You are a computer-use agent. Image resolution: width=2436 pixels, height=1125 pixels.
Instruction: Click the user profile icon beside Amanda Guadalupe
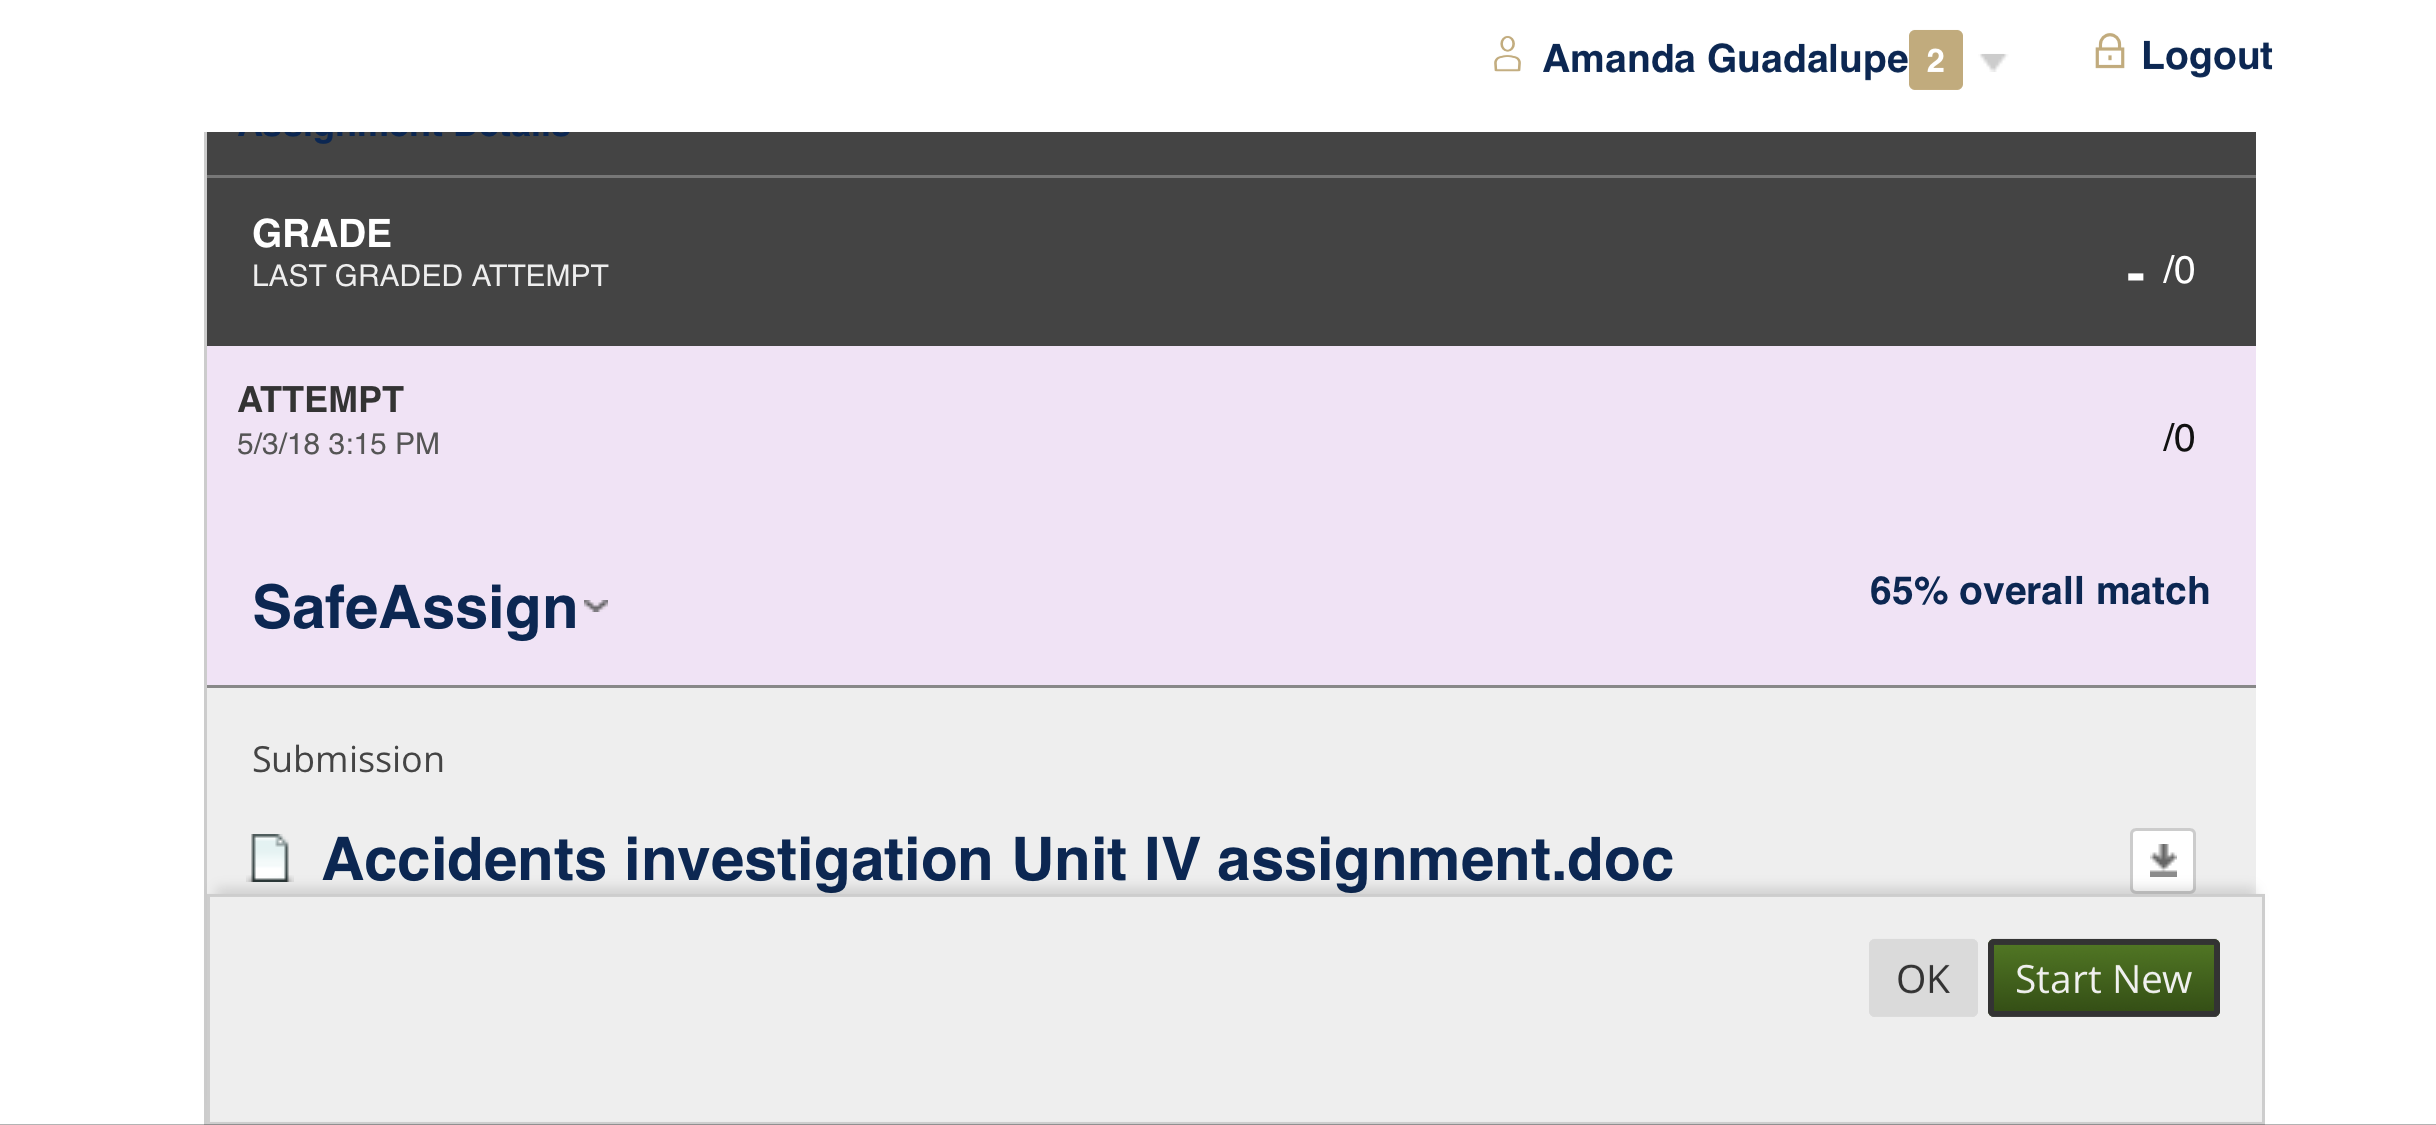1507,55
